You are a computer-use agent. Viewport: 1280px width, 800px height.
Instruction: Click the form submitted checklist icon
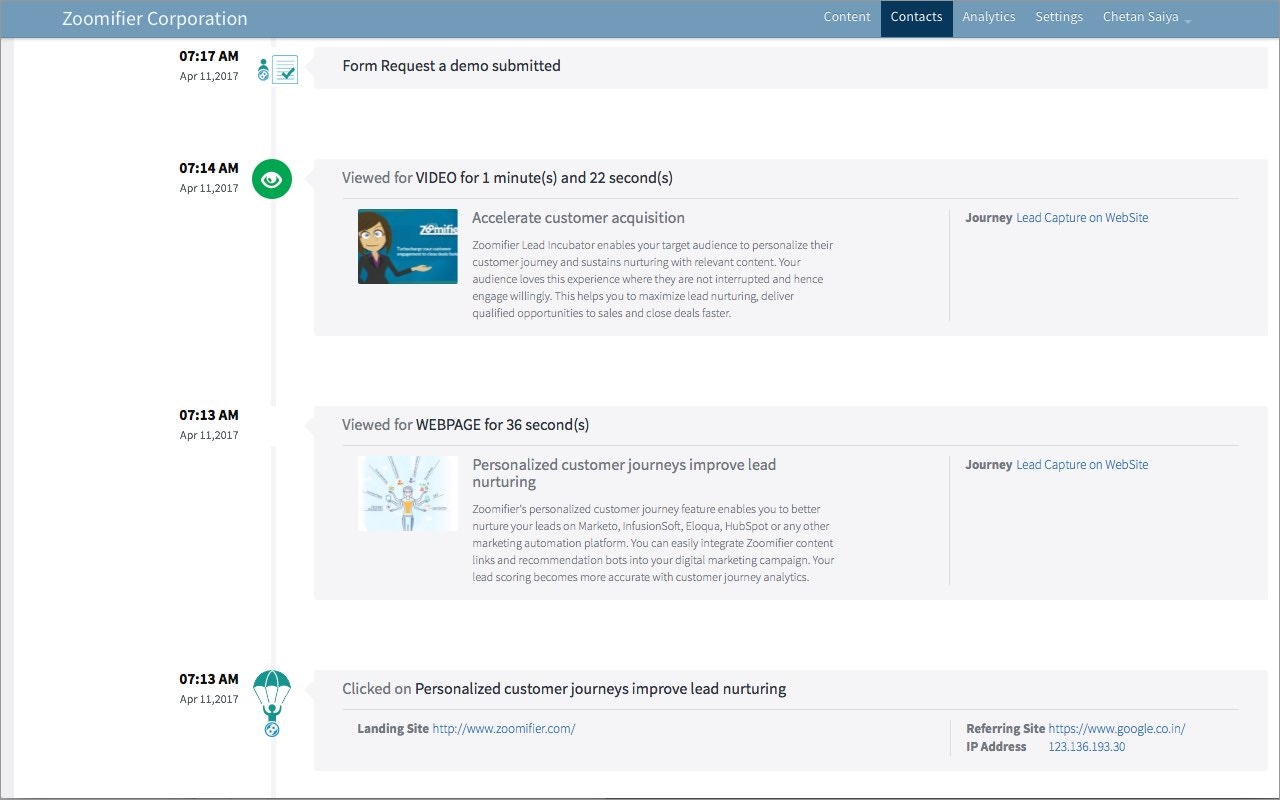278,70
